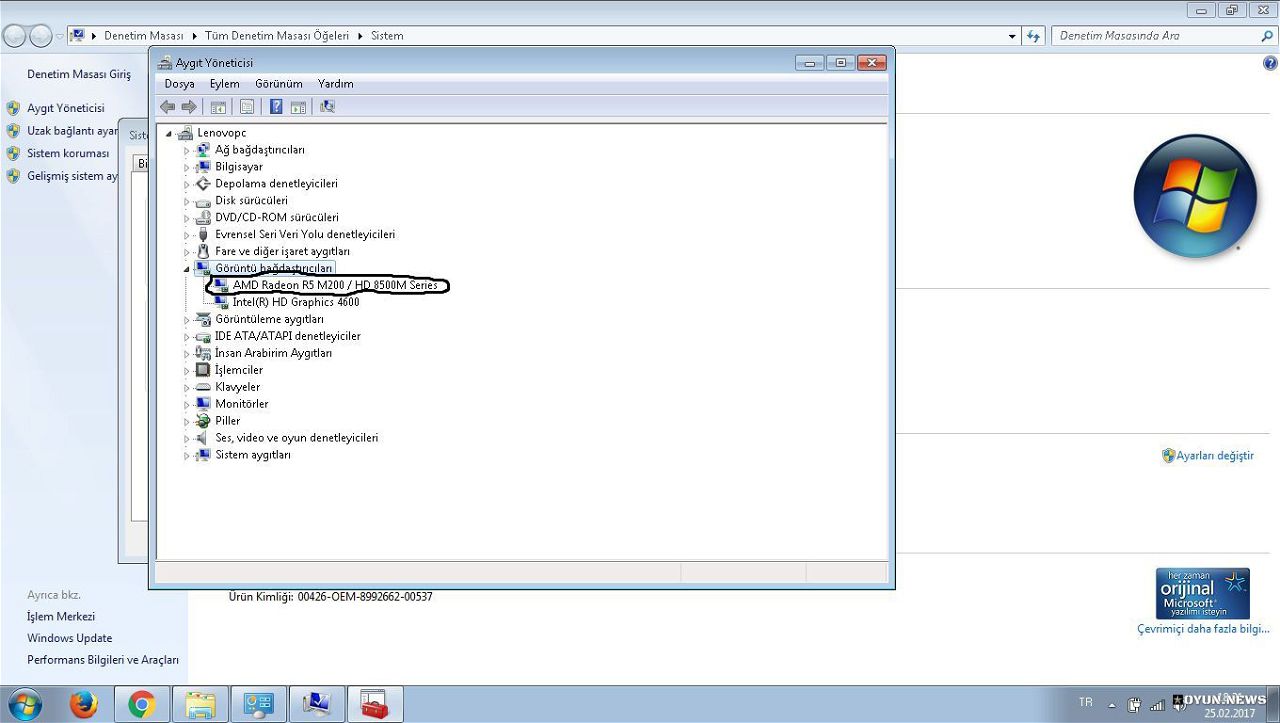
Task: Open Sistem koruması link
Action: pyautogui.click(x=68, y=153)
